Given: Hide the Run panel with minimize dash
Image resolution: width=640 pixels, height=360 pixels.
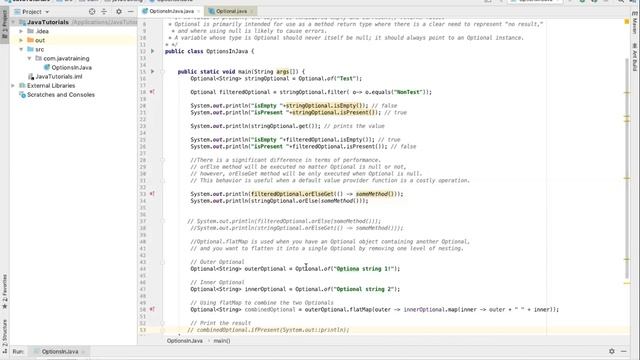Looking at the screenshot, I should [x=624, y=351].
